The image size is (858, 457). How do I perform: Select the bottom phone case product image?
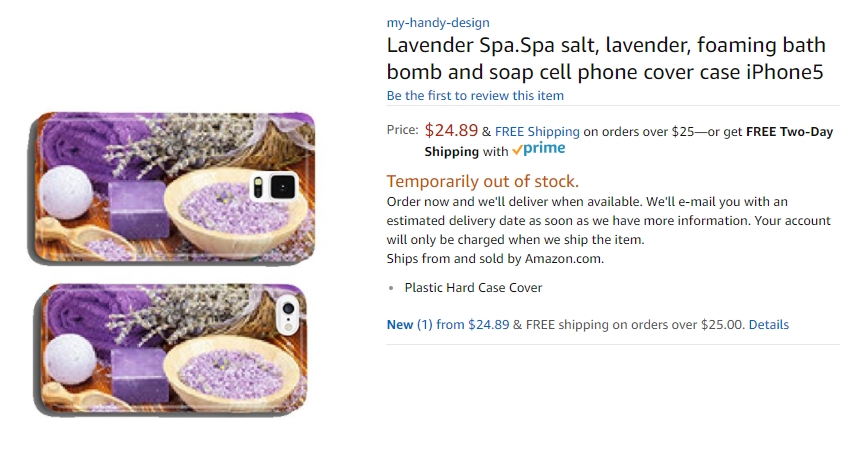(x=171, y=350)
